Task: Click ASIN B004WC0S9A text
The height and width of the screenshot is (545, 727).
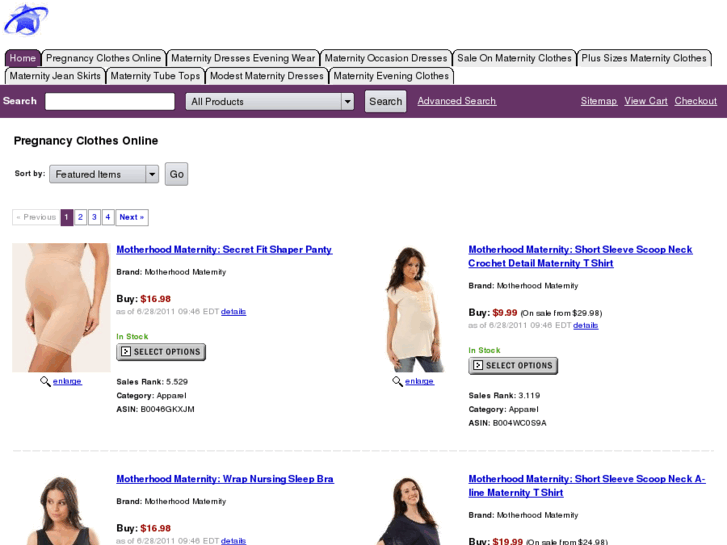Action: [x=507, y=423]
